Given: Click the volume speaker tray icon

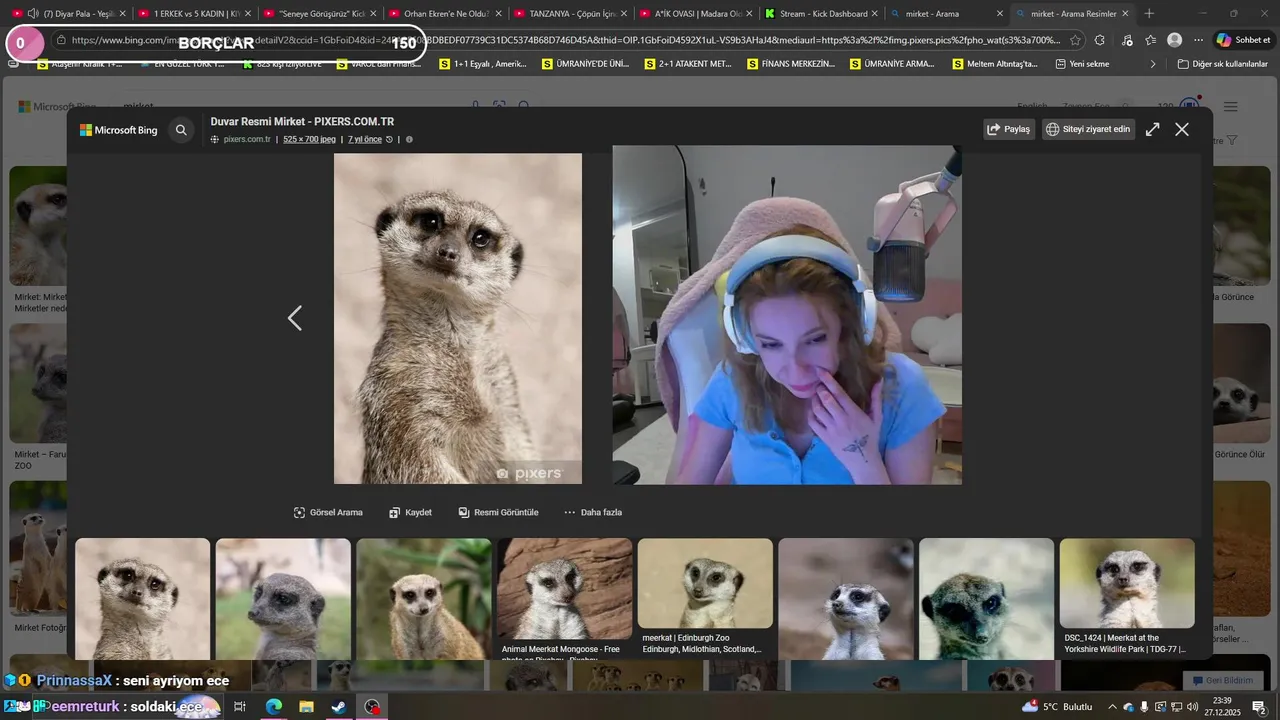Looking at the screenshot, I should point(1192,707).
